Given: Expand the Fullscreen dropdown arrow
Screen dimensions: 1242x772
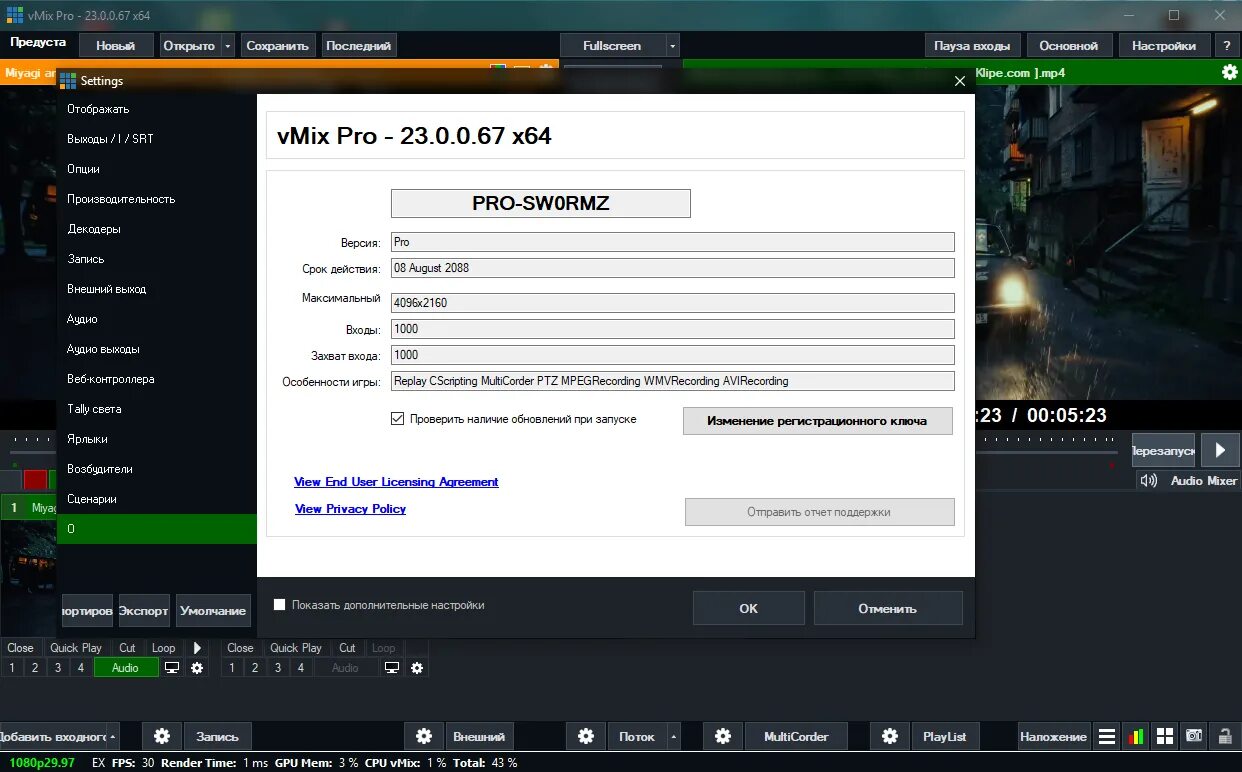Looking at the screenshot, I should (673, 45).
